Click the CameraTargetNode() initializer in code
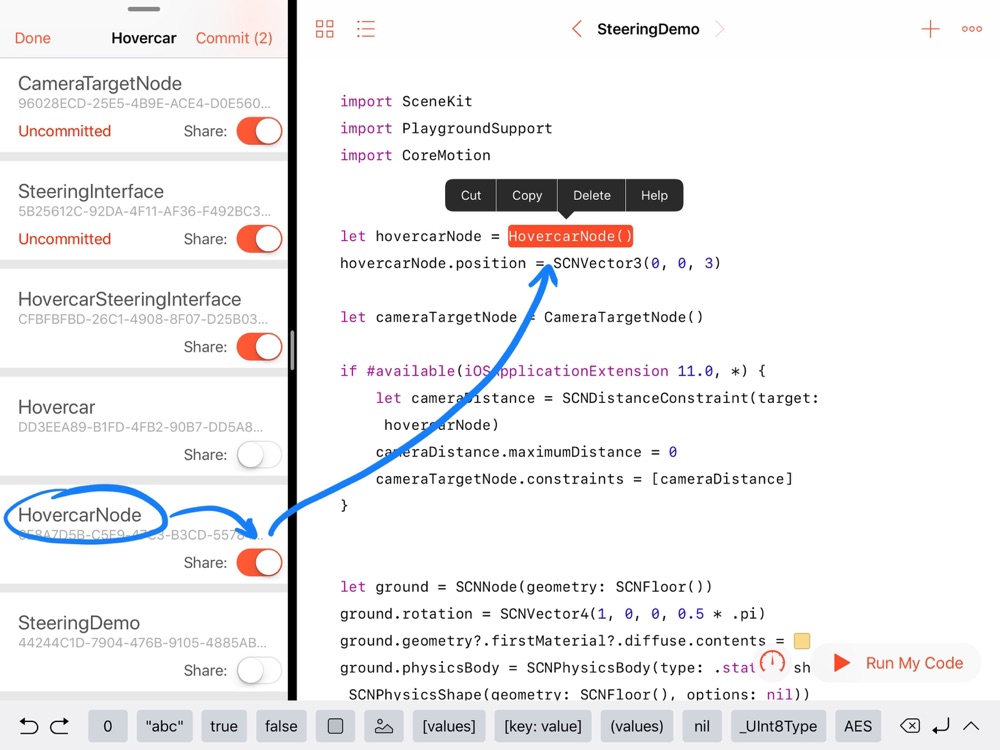This screenshot has width=1000, height=750. (623, 317)
